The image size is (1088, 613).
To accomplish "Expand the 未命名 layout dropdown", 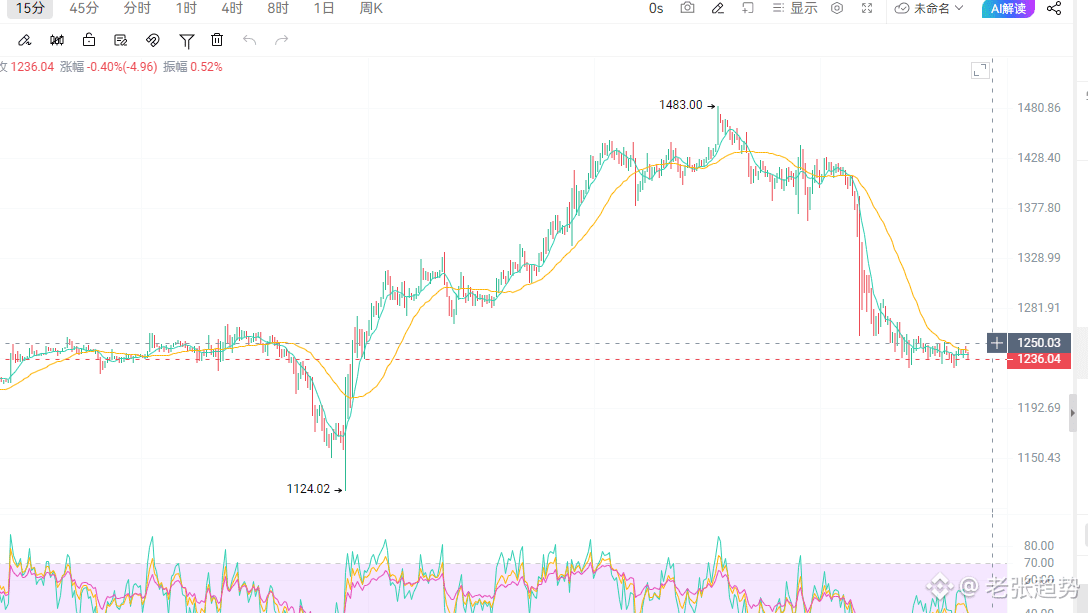I will (929, 8).
